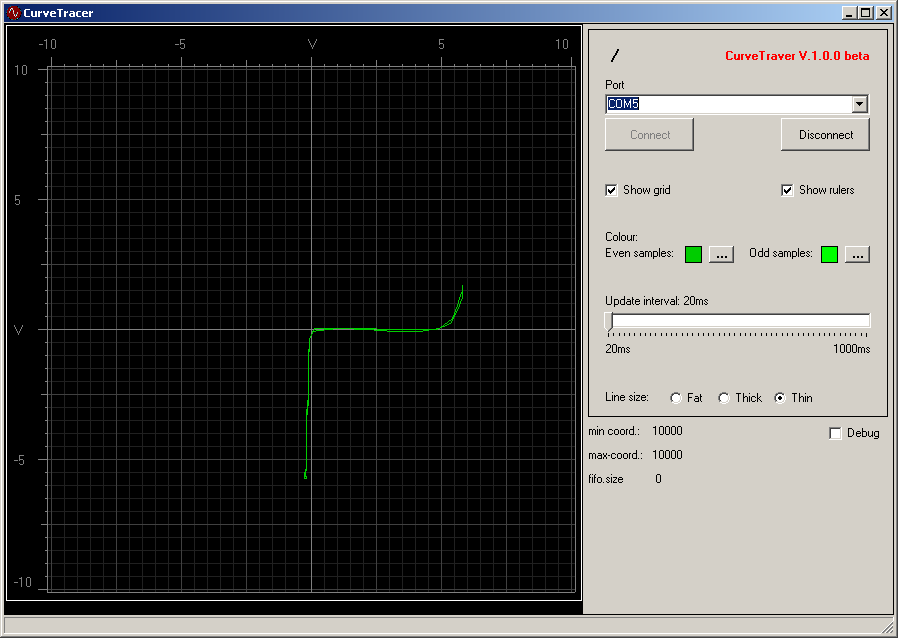This screenshot has height=639, width=898.
Task: Open colour picker button for Odd samples
Action: point(857,255)
